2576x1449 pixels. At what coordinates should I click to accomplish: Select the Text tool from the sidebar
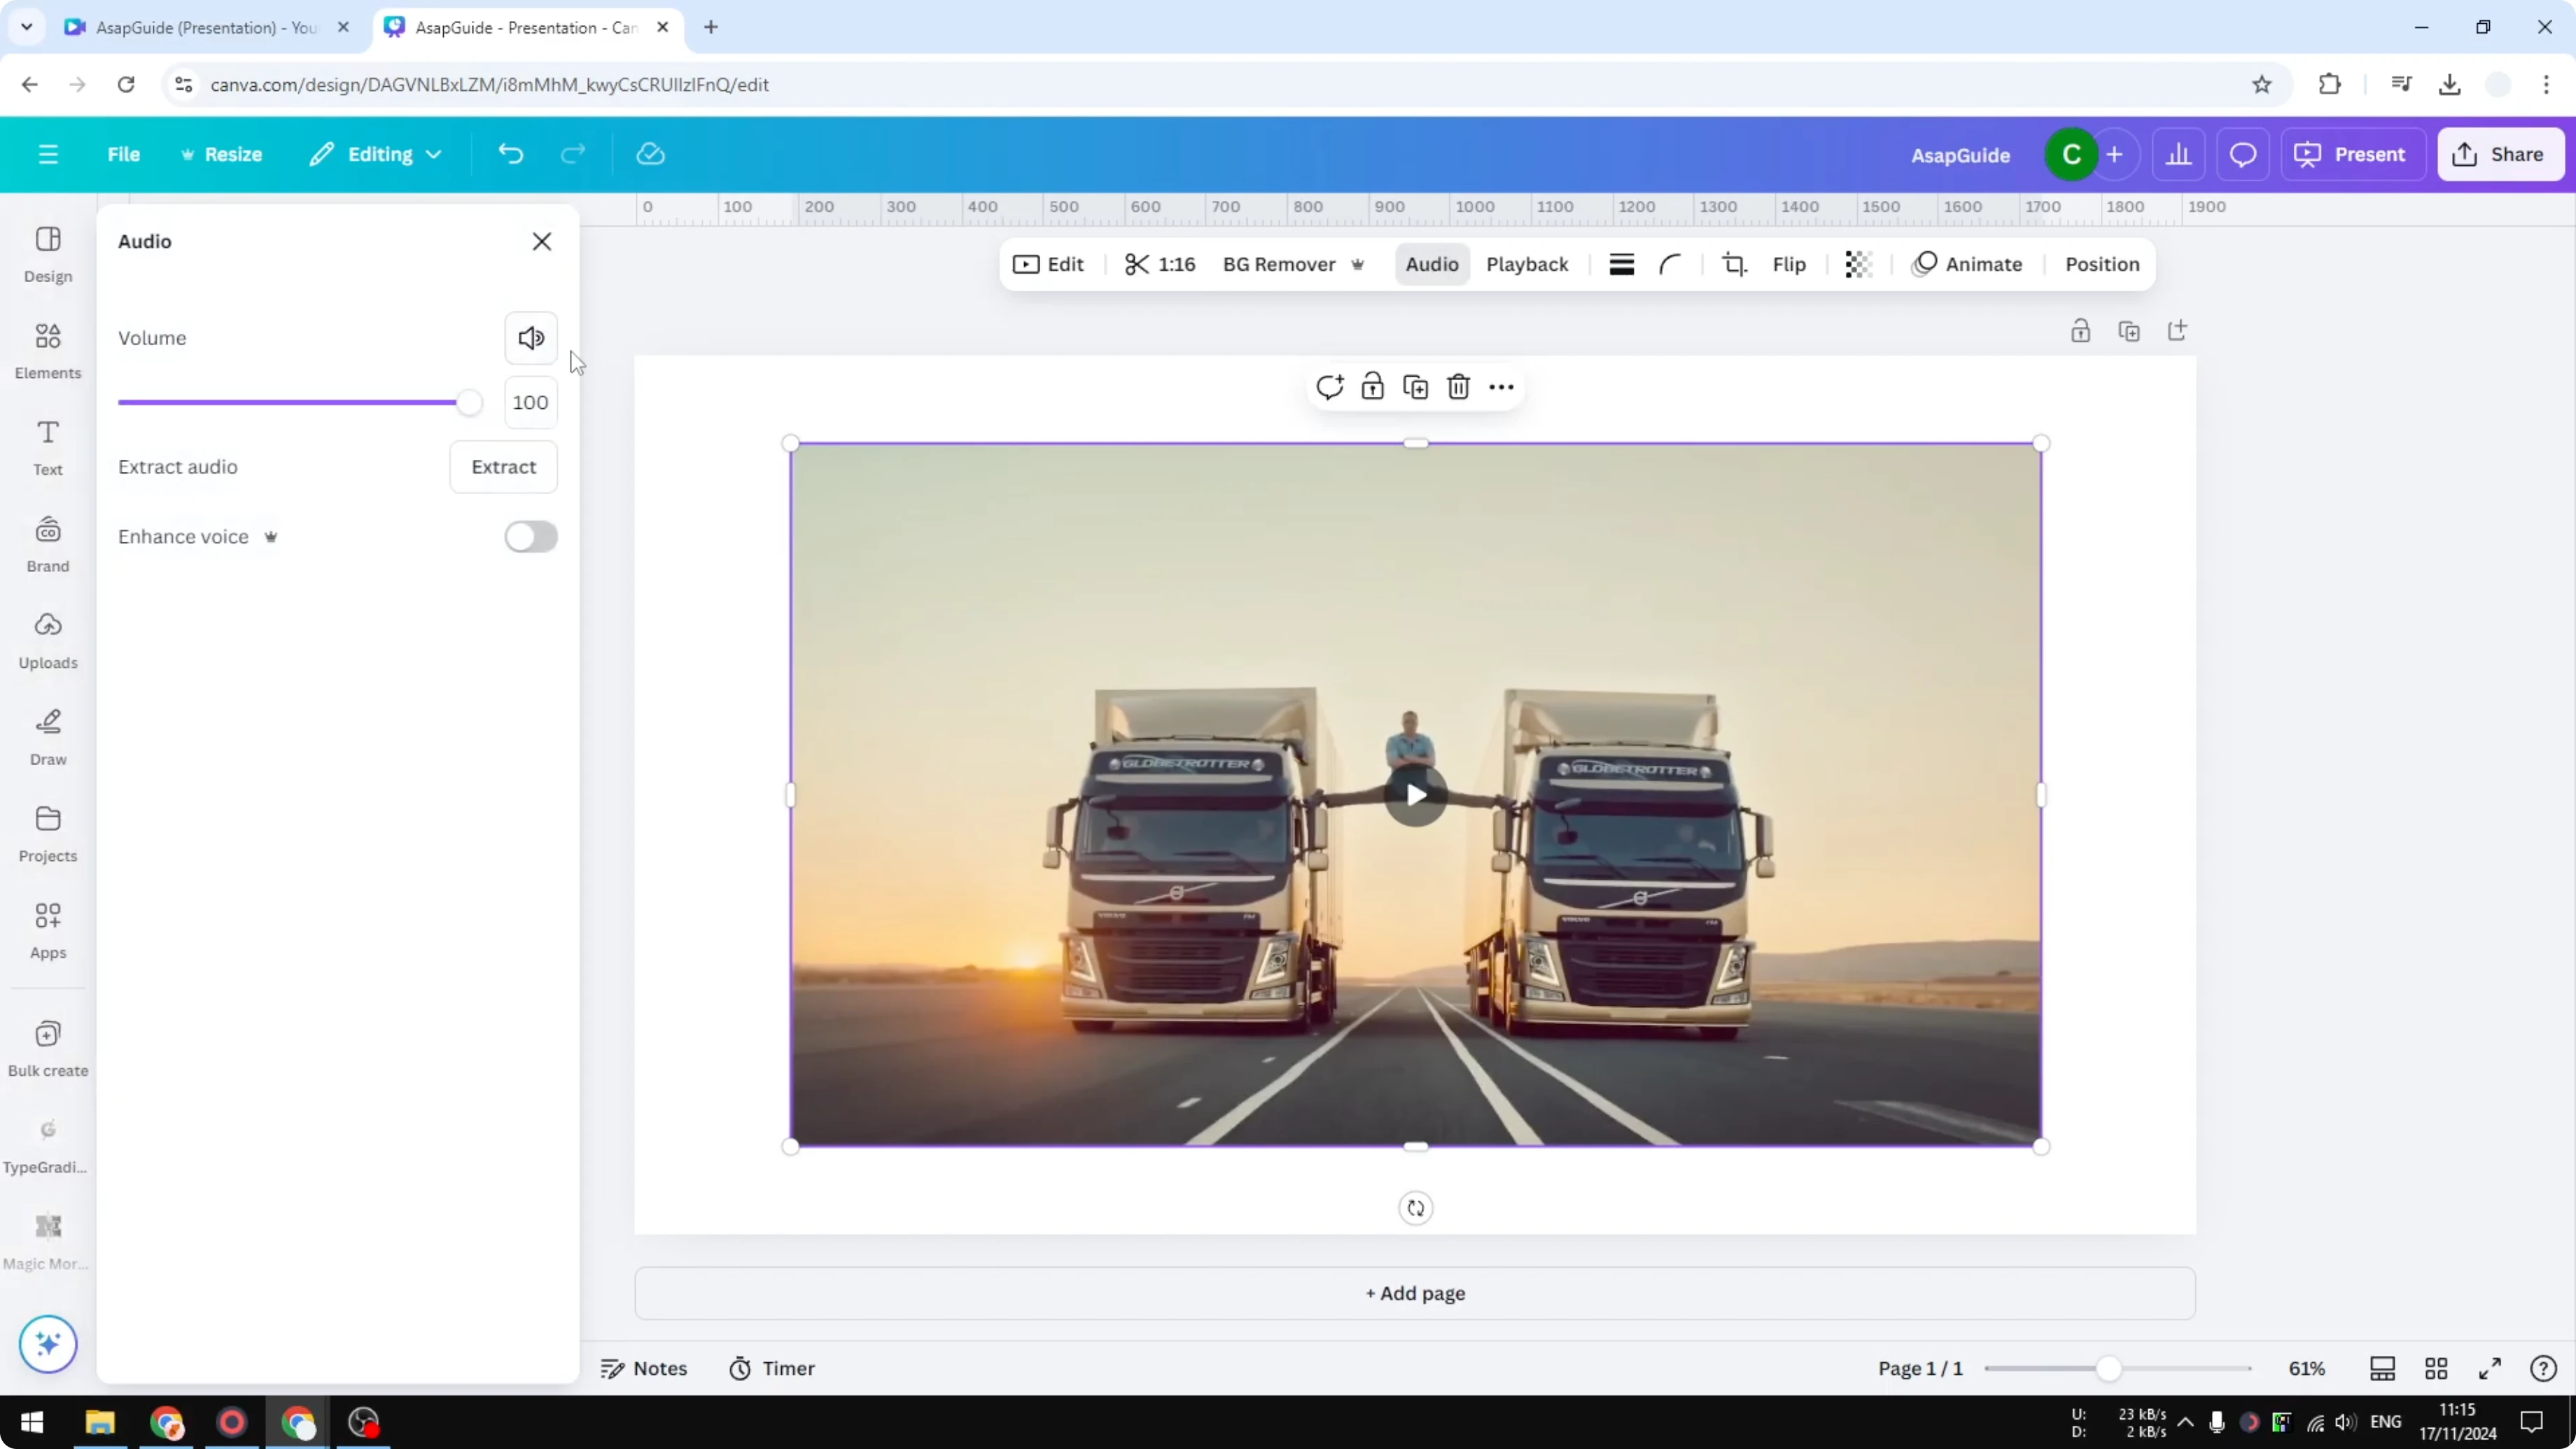(x=47, y=446)
